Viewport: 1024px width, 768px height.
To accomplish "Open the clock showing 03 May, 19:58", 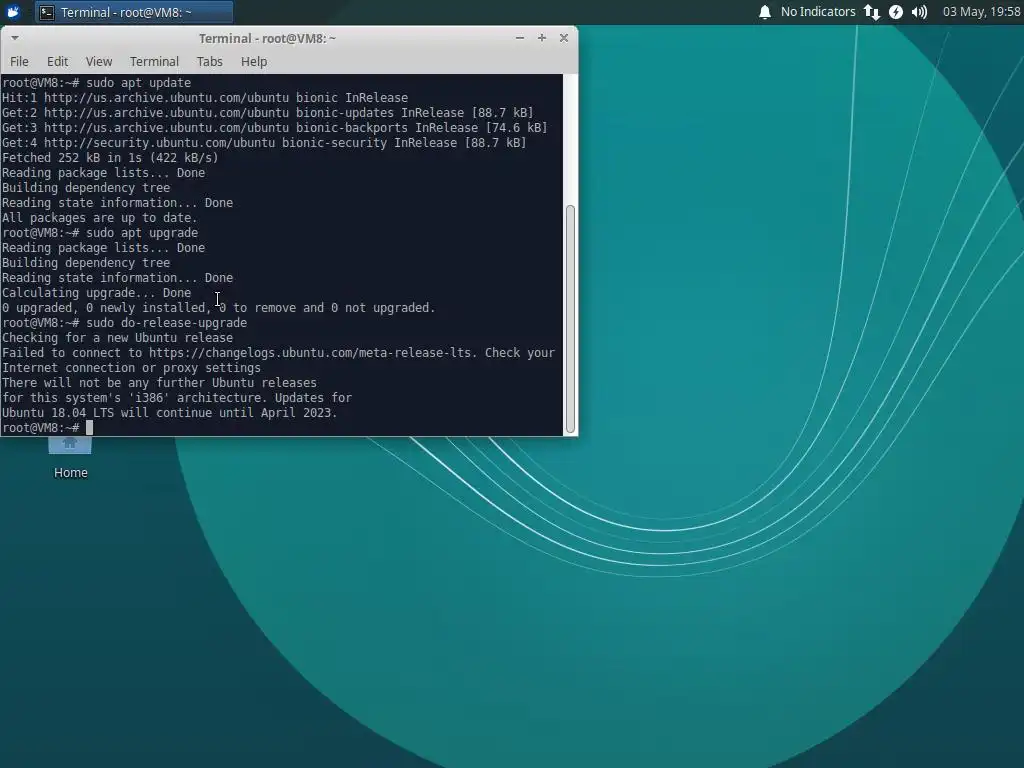I will coord(981,12).
